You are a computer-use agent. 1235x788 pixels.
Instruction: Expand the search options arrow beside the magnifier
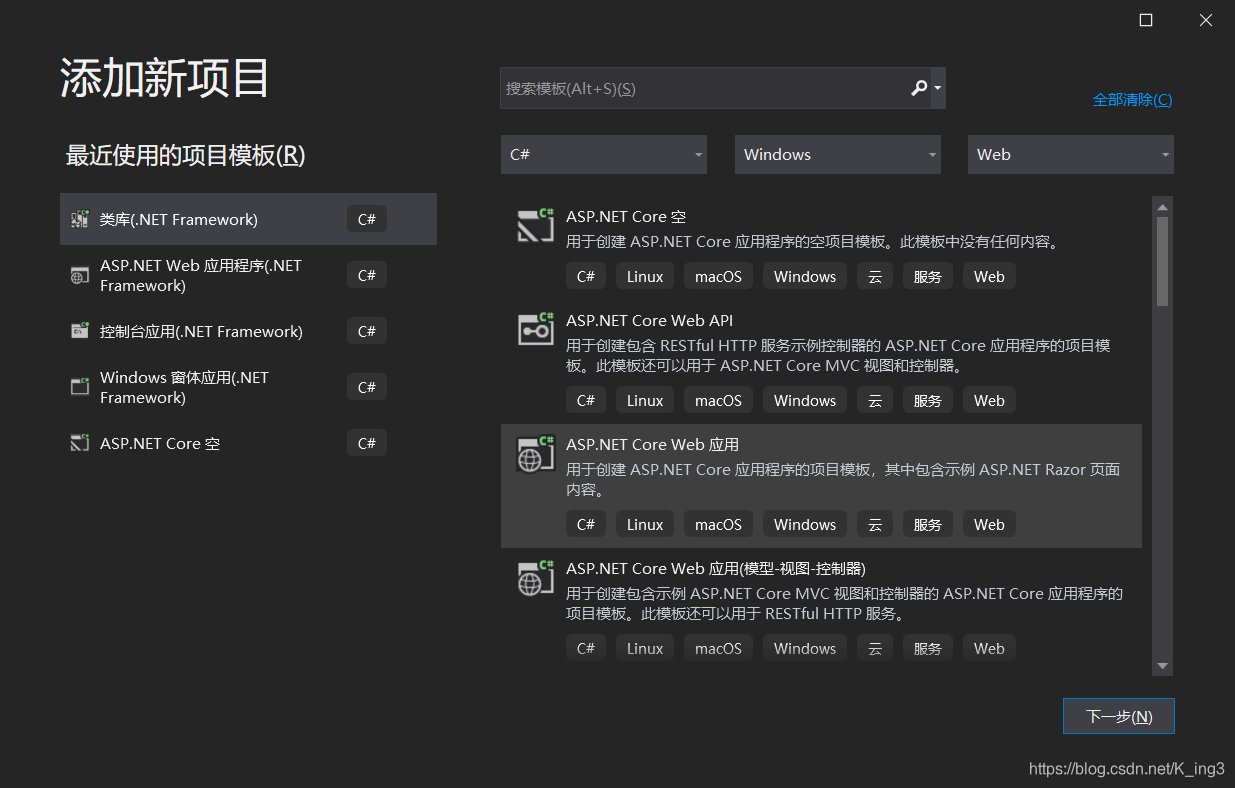pos(937,88)
